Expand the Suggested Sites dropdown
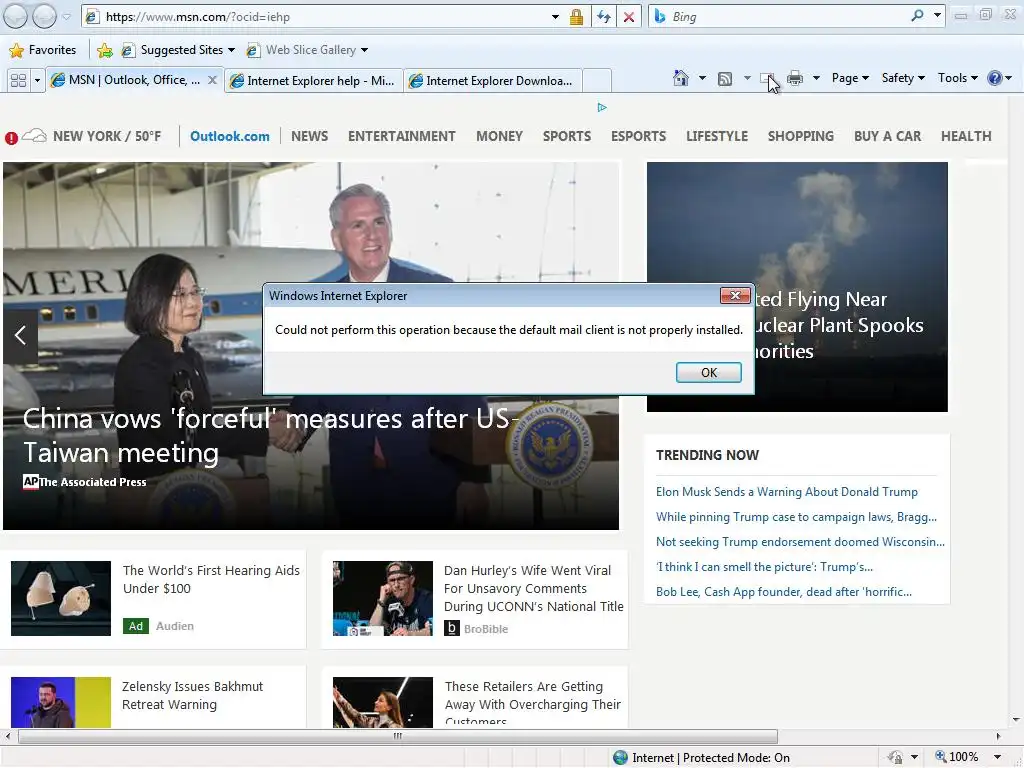This screenshot has height=768, width=1024. tap(231, 50)
